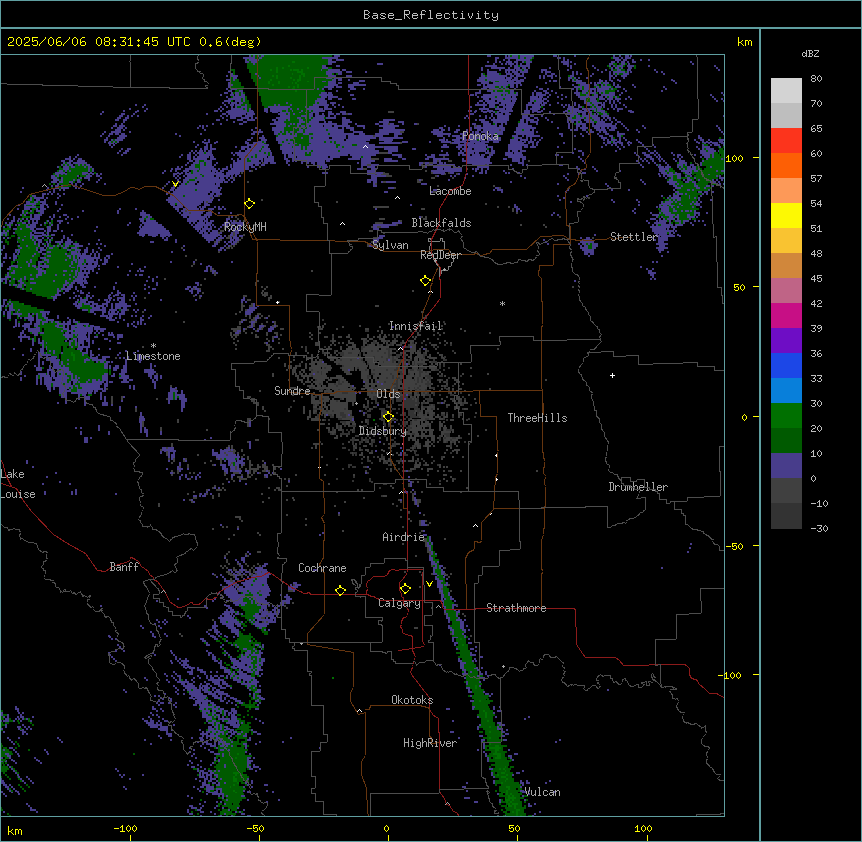Screen dimensions: 862x842
Task: Click the HighRiver map label
Action: pos(430,743)
